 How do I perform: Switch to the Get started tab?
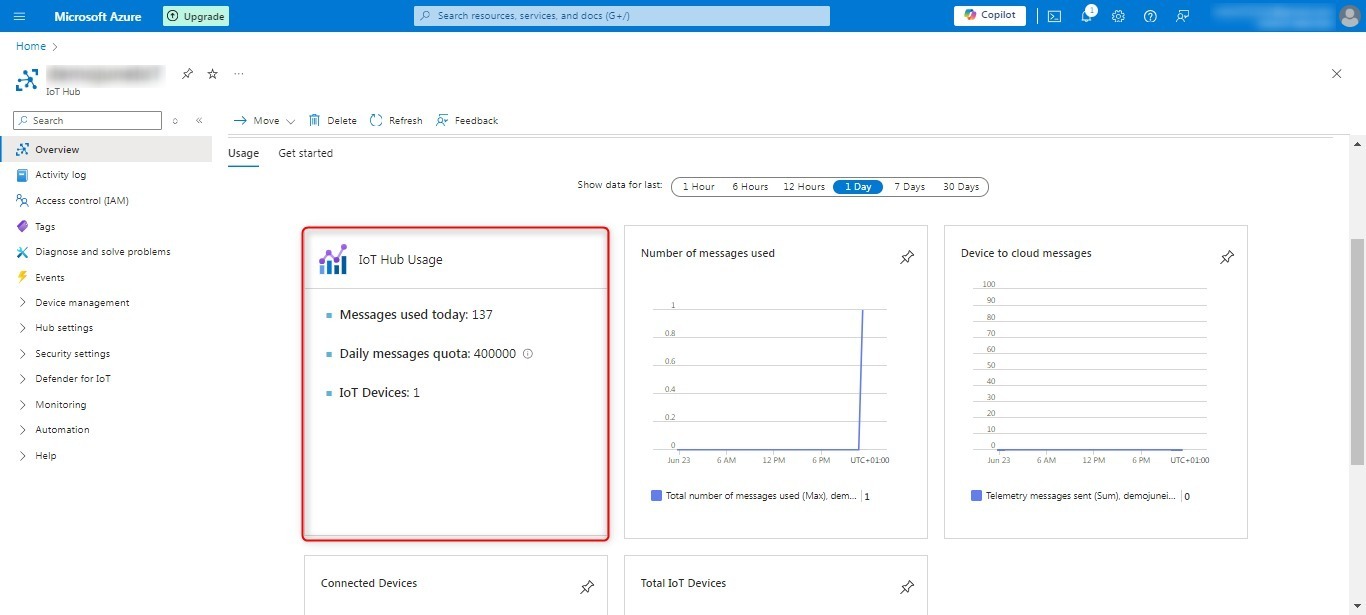coord(305,153)
